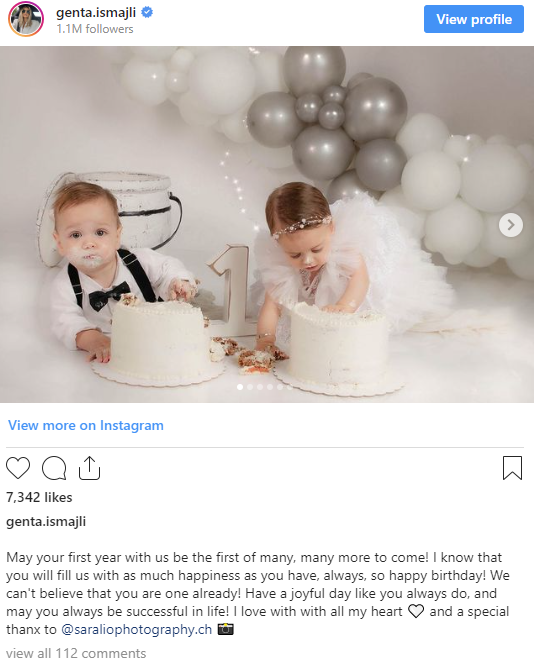Follow the View more on Instagram link

(x=86, y=425)
